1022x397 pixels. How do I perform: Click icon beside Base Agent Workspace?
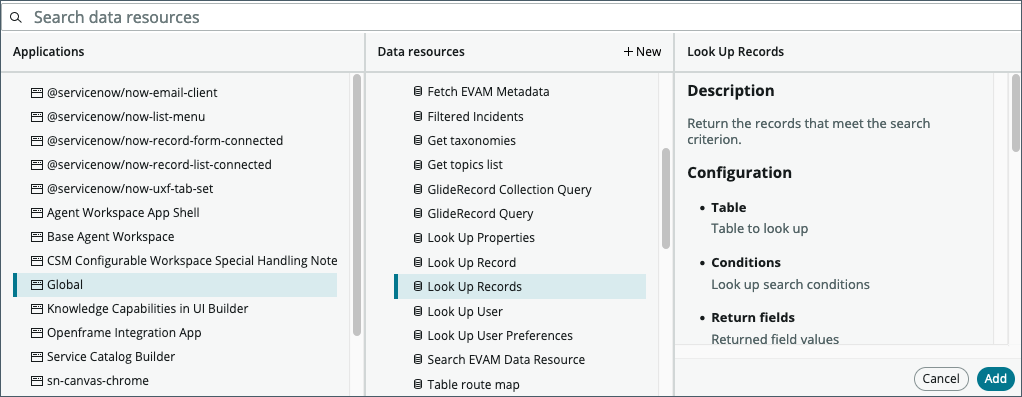click(x=37, y=237)
